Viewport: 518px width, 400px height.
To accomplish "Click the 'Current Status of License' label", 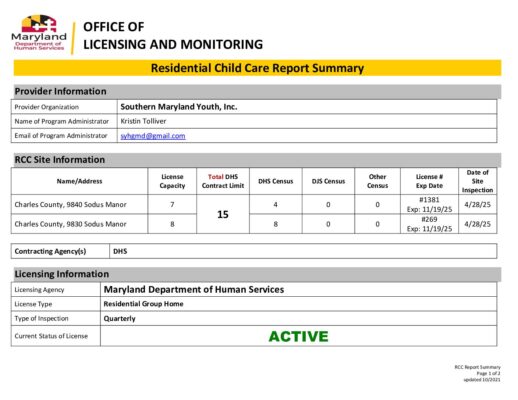I will coord(51,336).
